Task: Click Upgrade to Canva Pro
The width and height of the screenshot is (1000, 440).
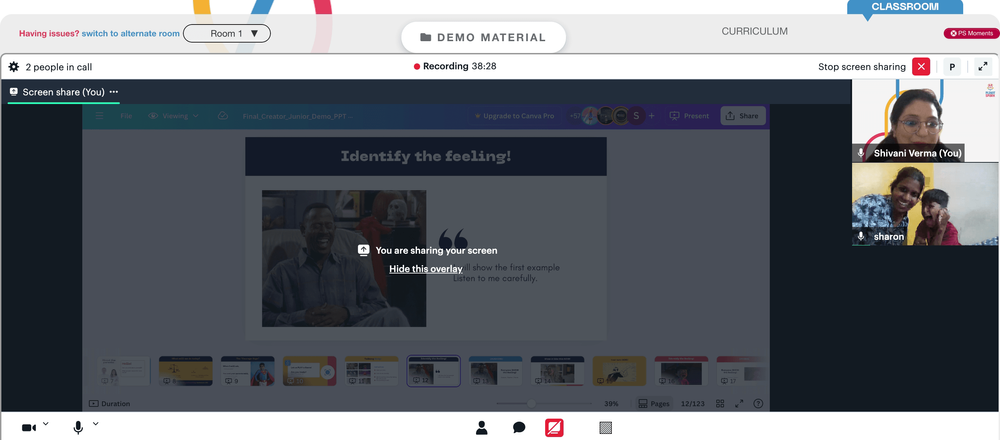Action: [x=515, y=116]
